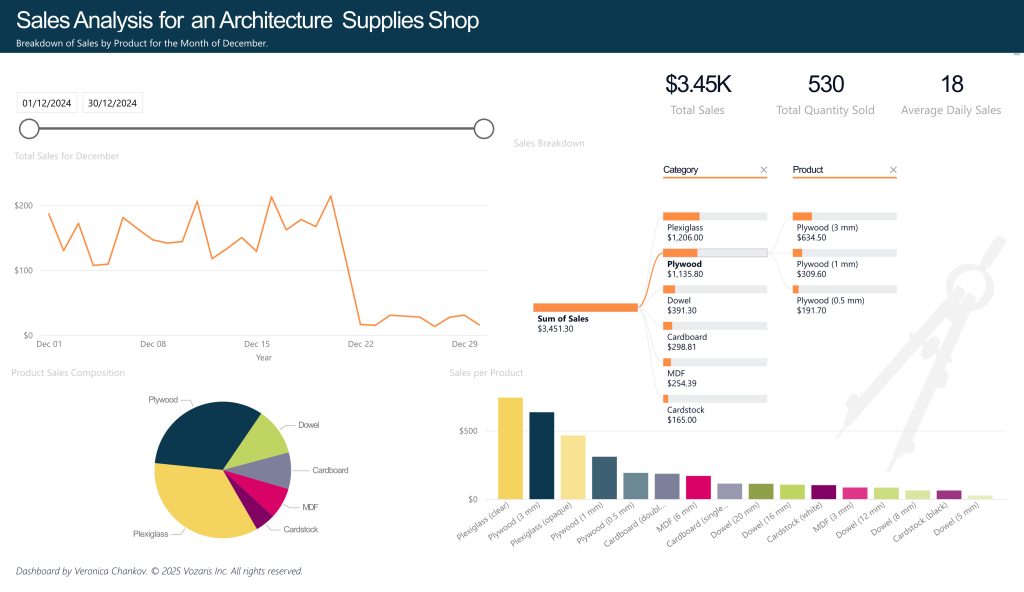Select the Cardstock node in Sales Breakdown

pyautogui.click(x=714, y=399)
